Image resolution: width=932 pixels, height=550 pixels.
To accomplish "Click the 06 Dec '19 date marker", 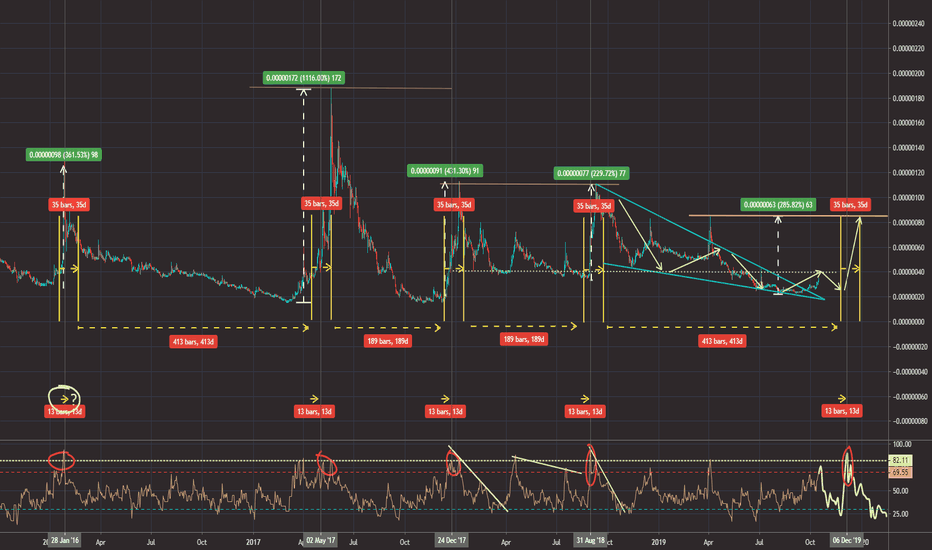I will coord(847,540).
